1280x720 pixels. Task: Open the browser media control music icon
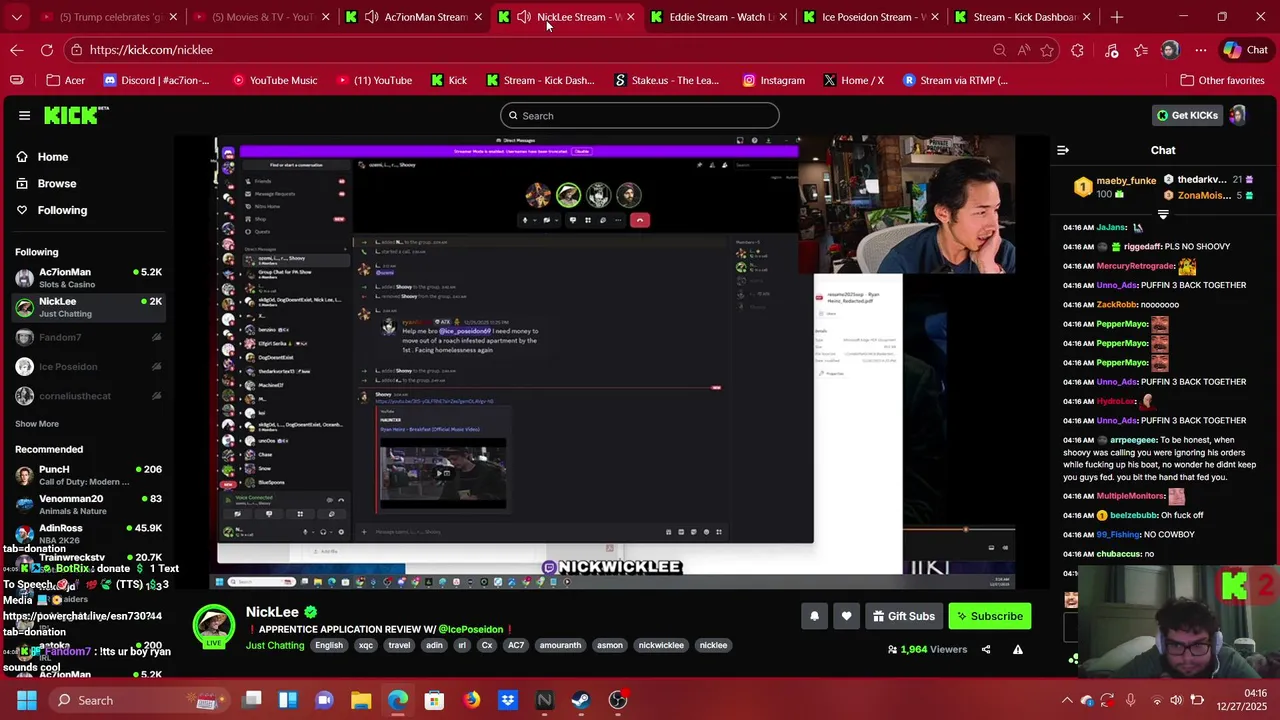coord(1111,50)
